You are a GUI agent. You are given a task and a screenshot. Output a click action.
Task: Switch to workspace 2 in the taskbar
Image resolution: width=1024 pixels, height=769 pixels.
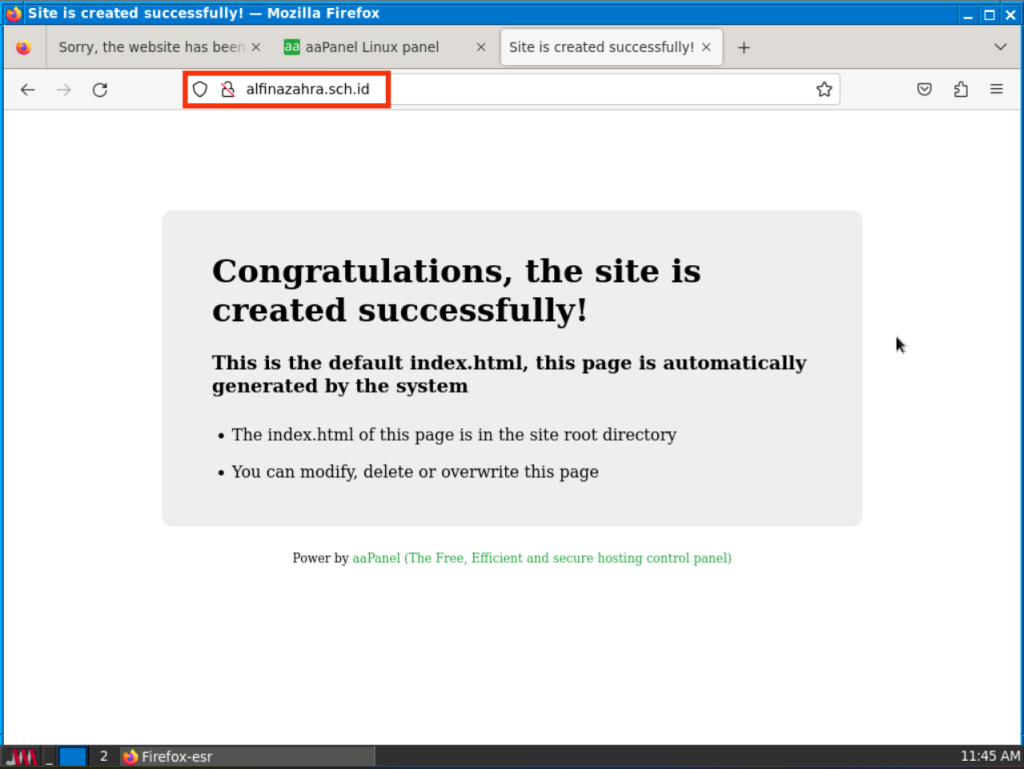(103, 756)
